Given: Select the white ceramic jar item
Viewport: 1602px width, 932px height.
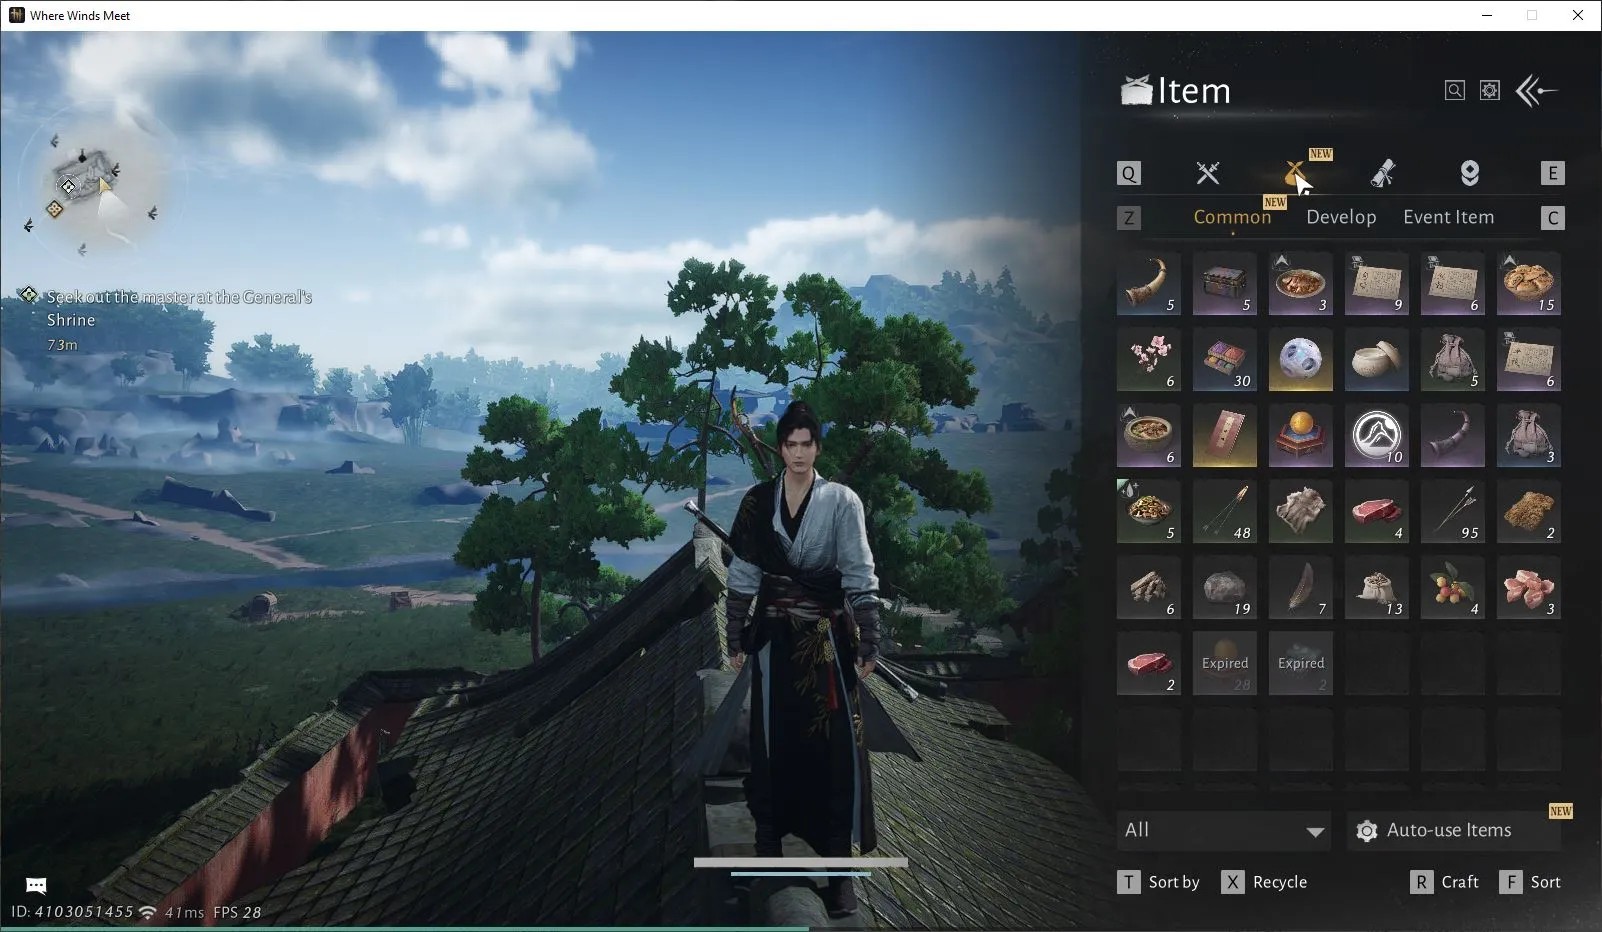Looking at the screenshot, I should point(1377,359).
